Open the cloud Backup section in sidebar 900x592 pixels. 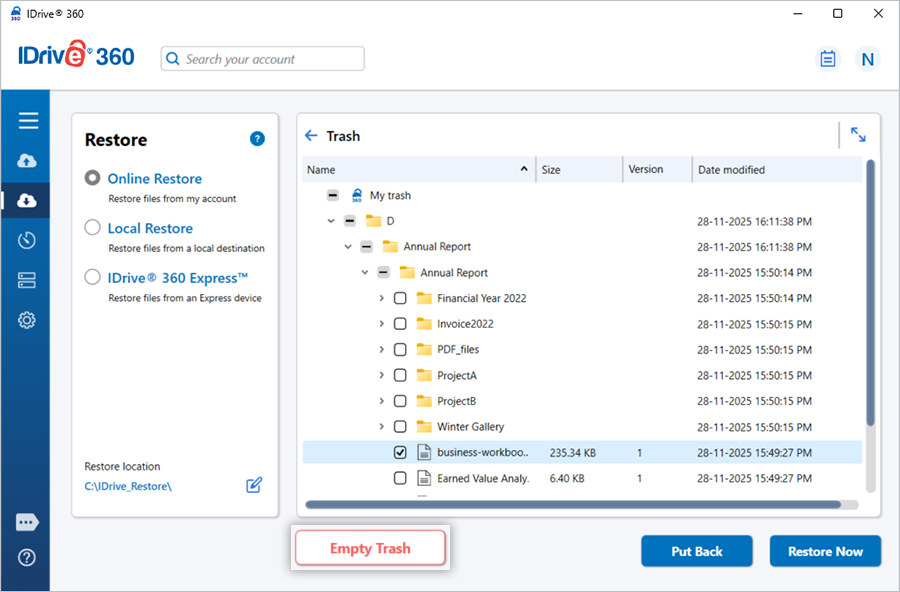tap(28, 161)
